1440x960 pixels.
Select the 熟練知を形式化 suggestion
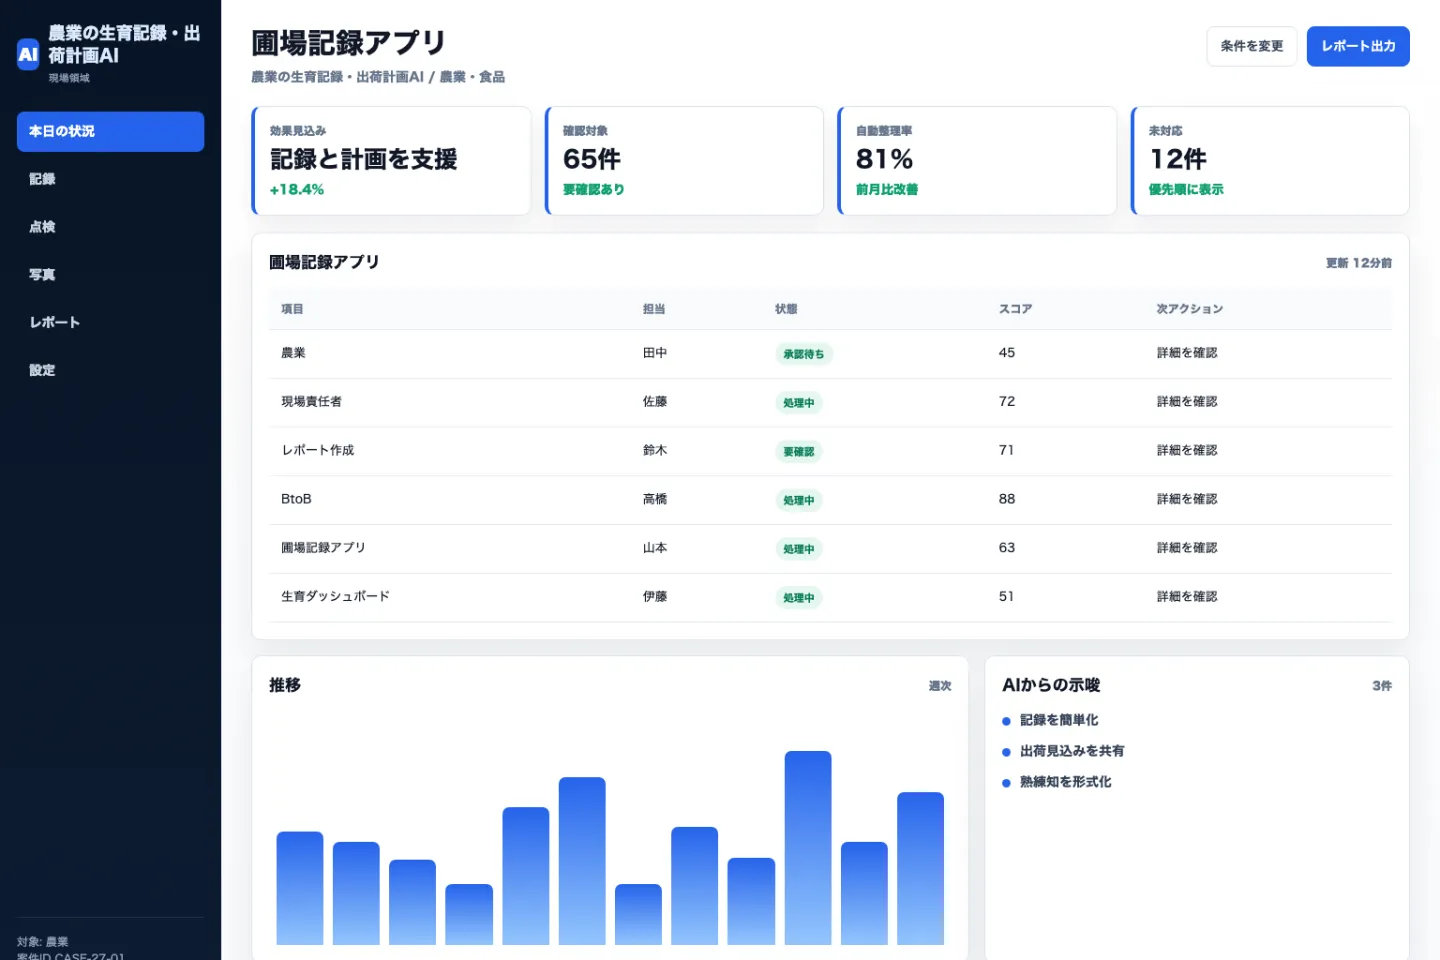click(x=1065, y=782)
